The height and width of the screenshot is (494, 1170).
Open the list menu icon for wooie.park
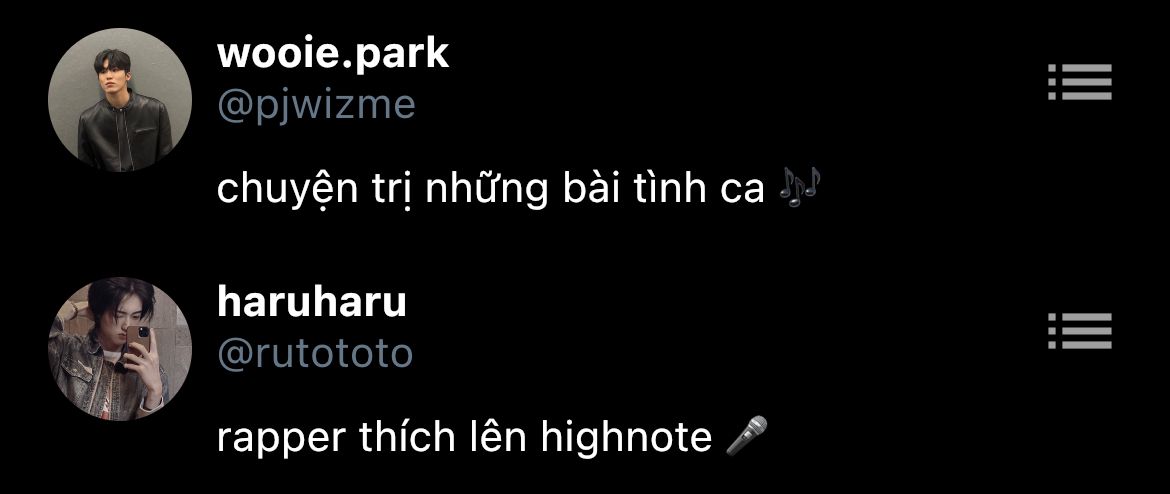[x=1080, y=81]
